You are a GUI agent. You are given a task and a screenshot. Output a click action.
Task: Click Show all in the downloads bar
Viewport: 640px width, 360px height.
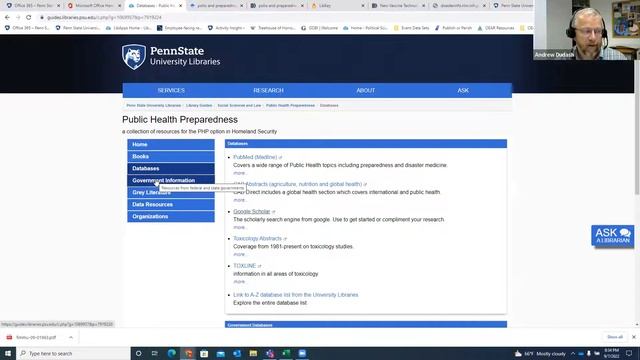[615, 337]
